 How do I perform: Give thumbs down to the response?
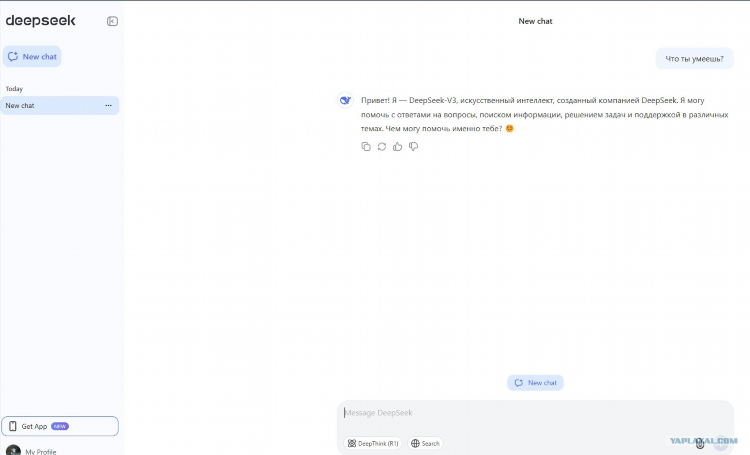[414, 146]
